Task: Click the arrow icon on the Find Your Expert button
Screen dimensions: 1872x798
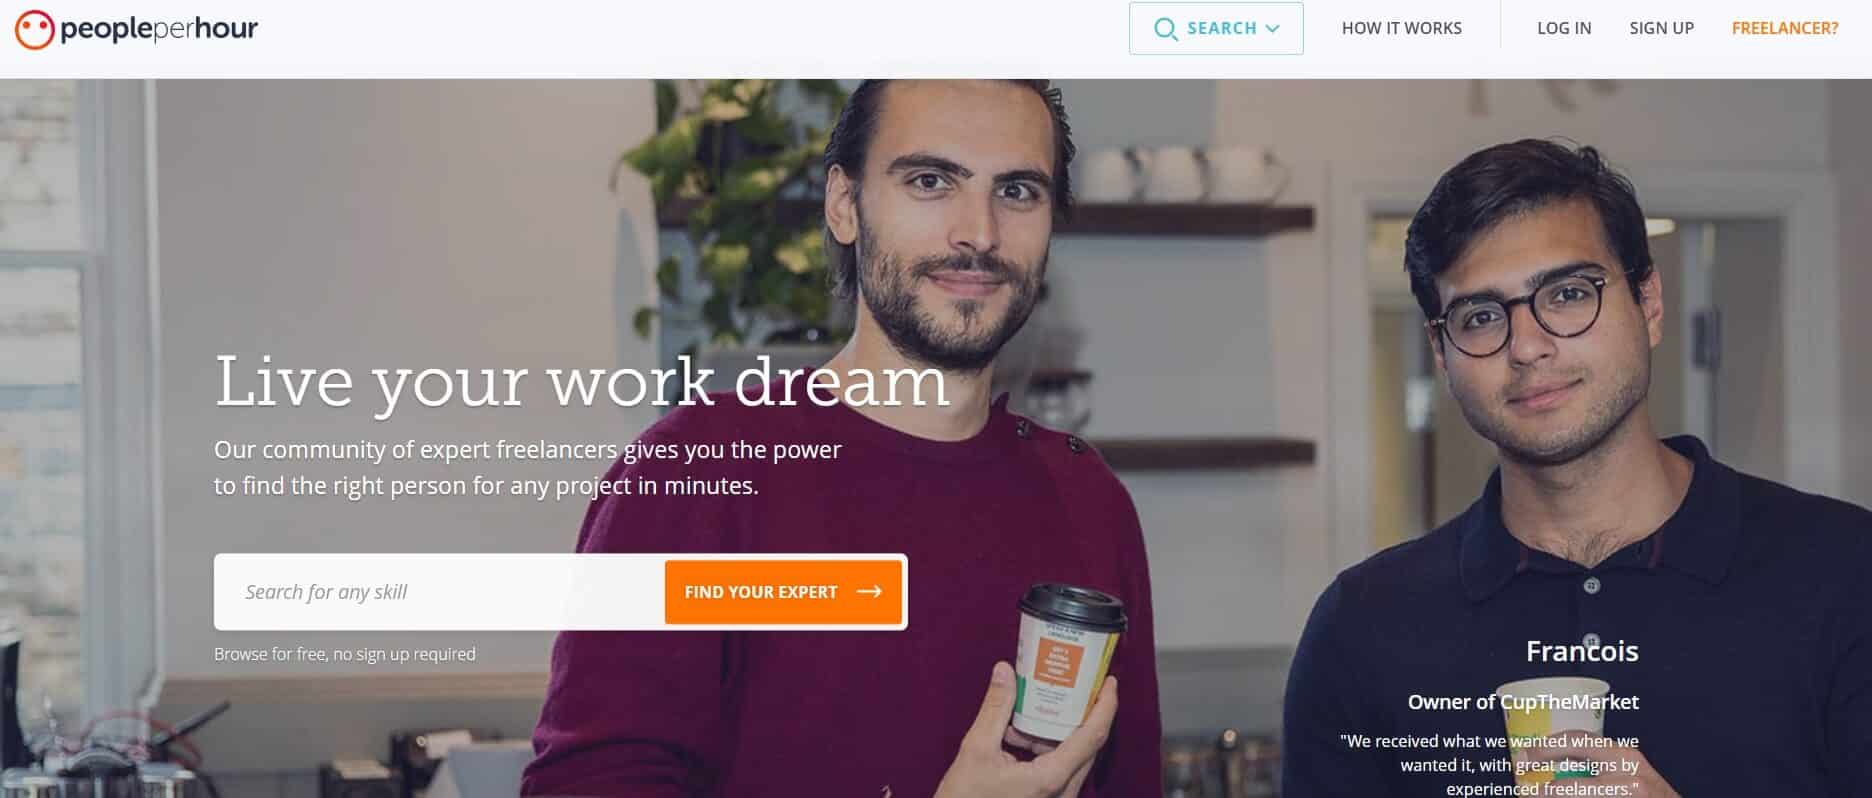Action: coord(869,592)
